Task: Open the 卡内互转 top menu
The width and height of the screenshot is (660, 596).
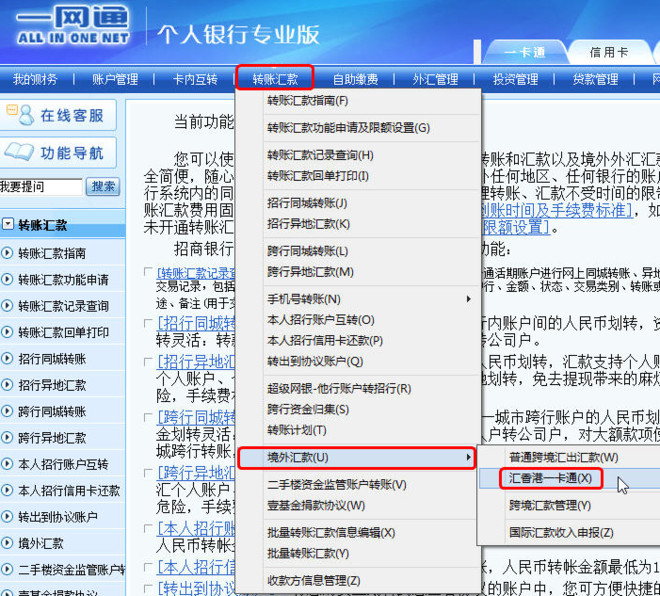Action: (195, 79)
